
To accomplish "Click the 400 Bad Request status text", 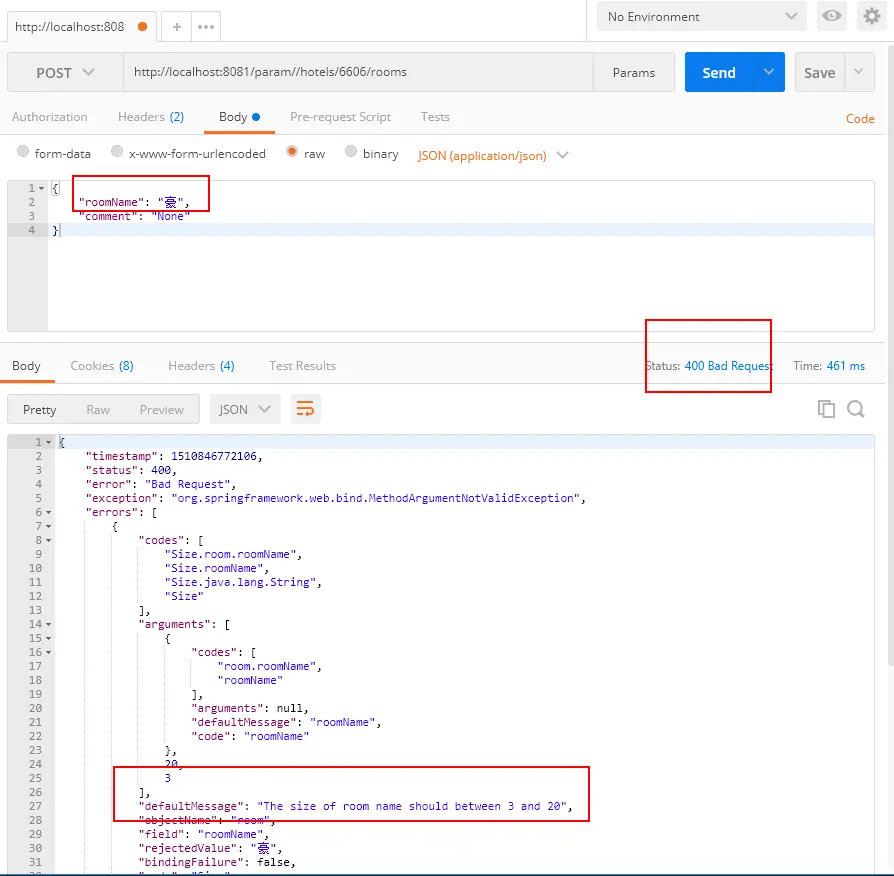I will (x=728, y=366).
